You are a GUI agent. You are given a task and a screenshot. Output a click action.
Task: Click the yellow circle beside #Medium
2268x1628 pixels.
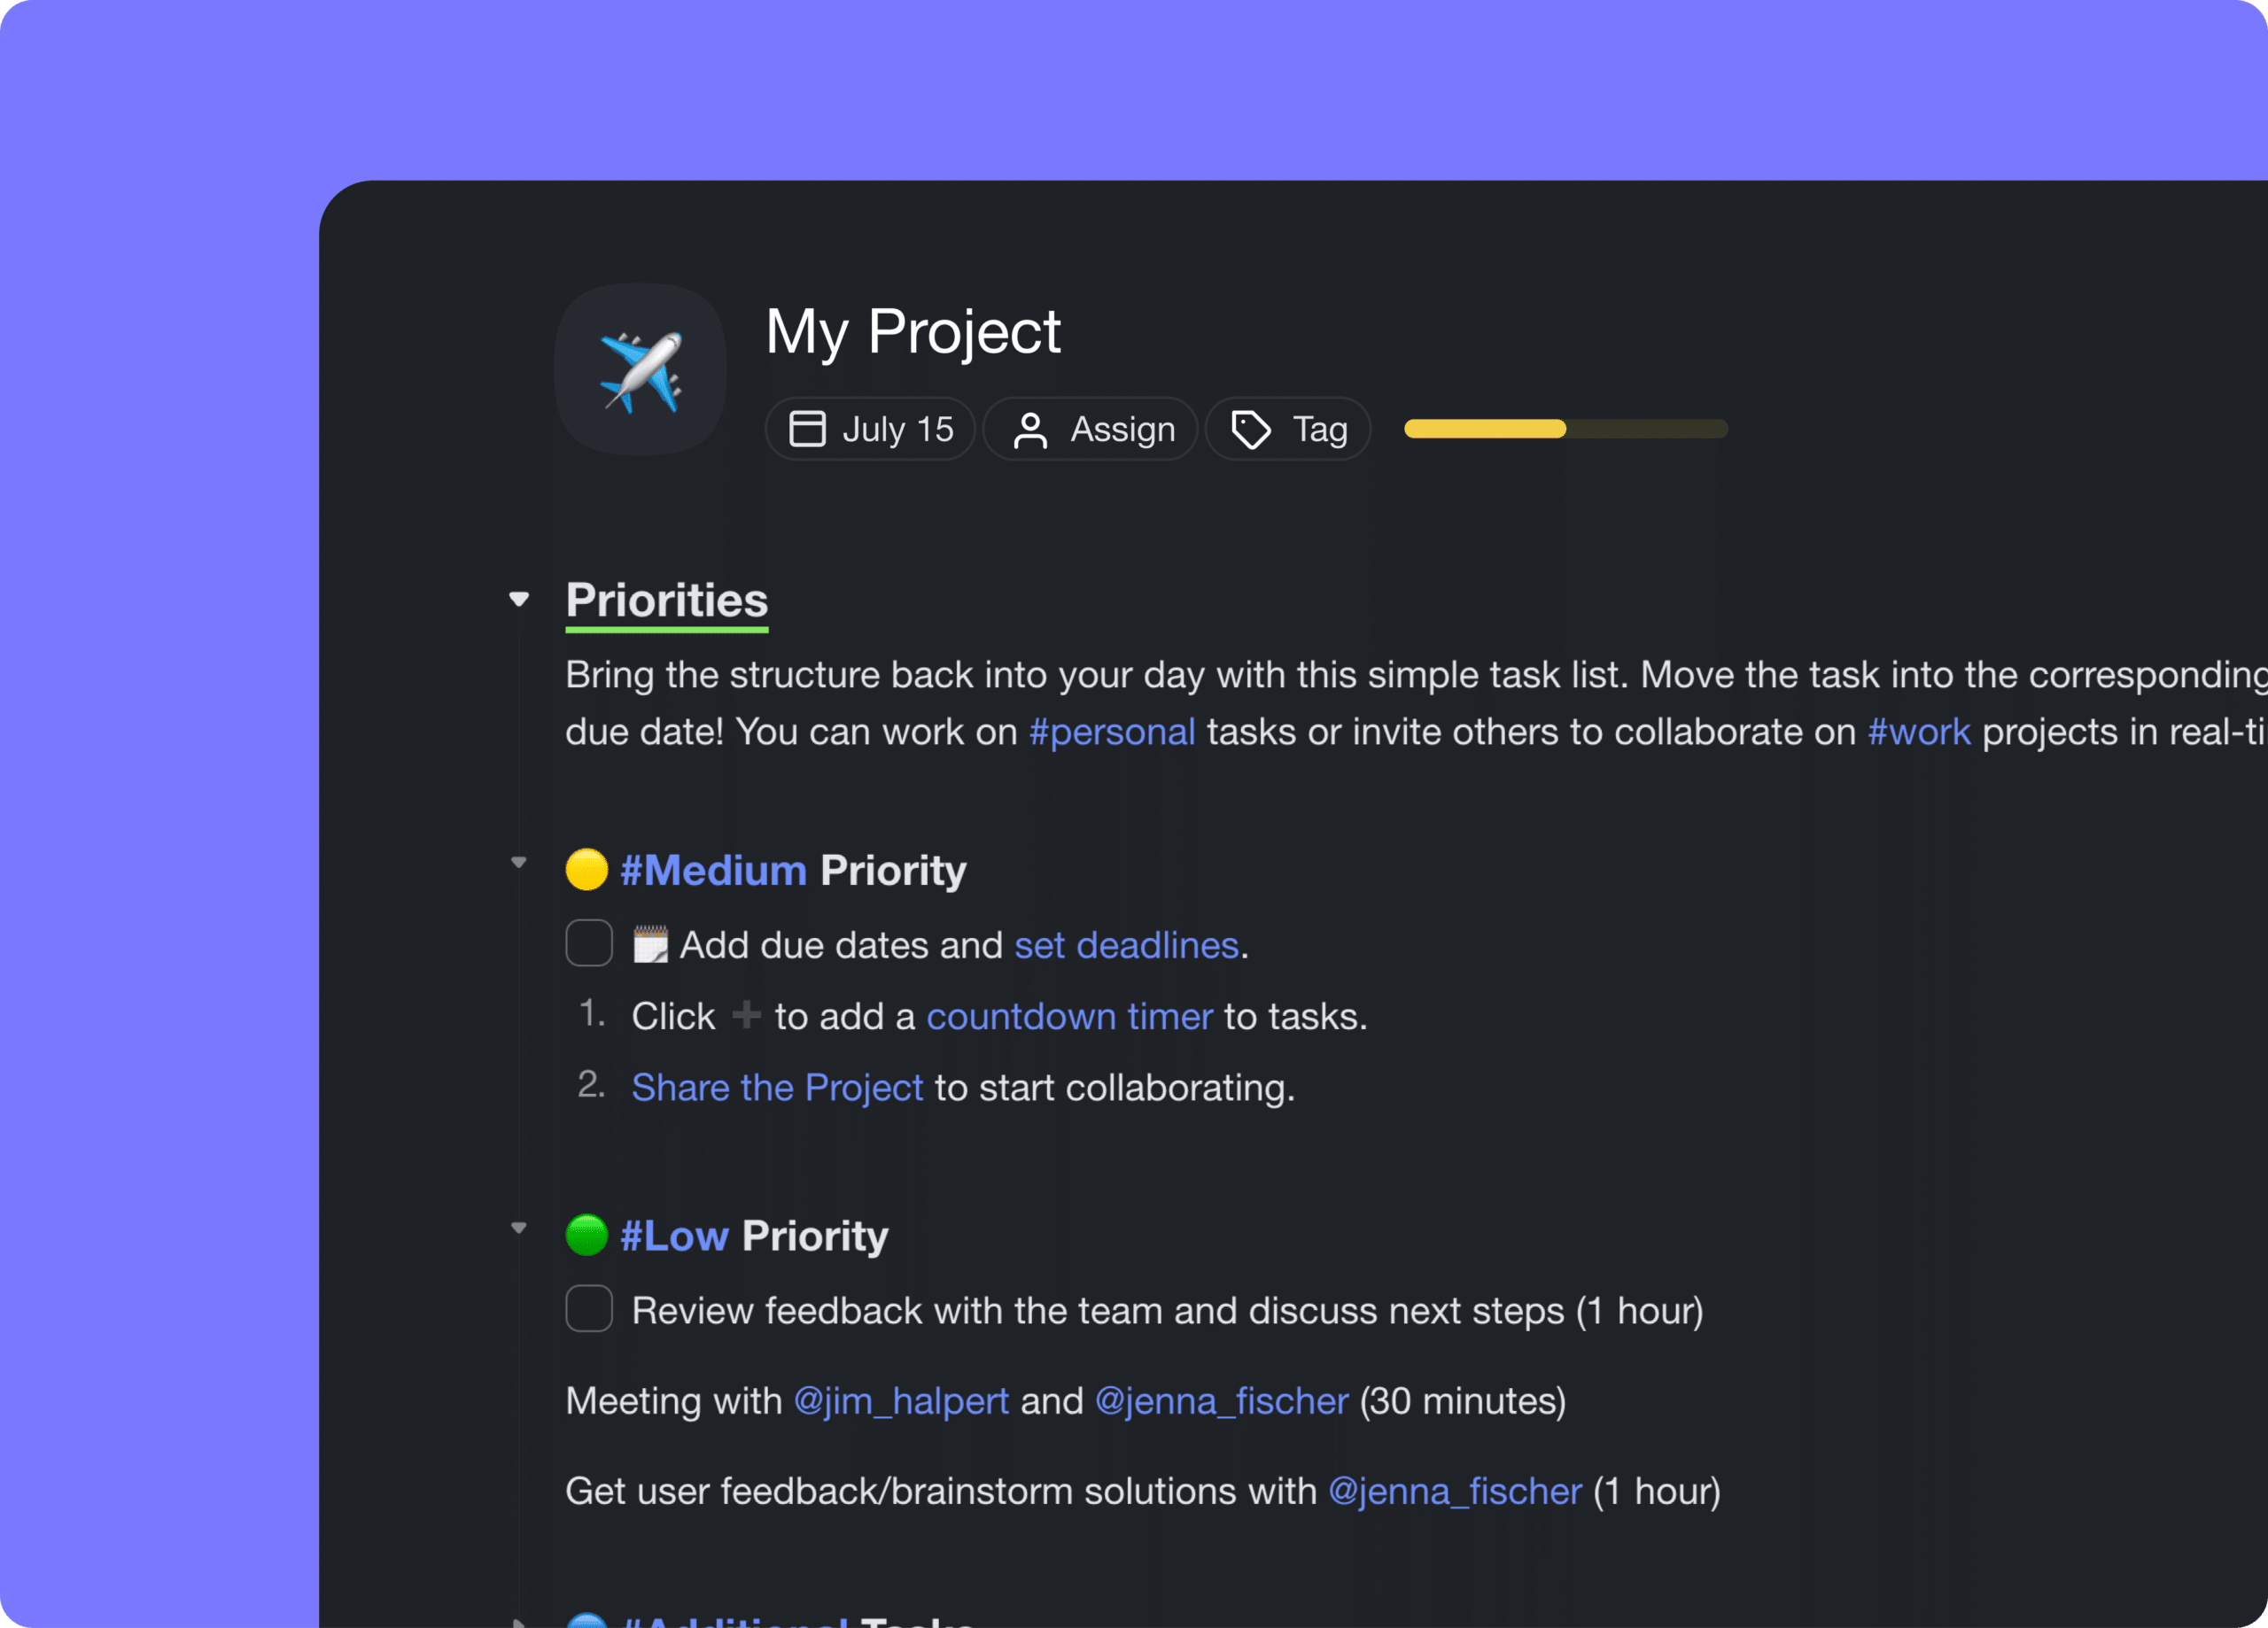(587, 869)
